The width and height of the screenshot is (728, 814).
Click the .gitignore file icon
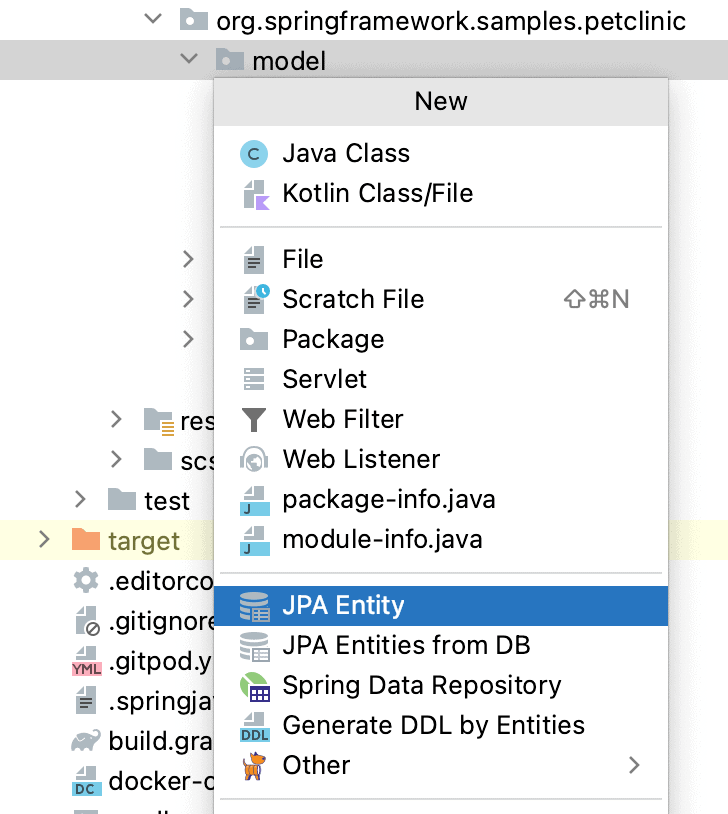click(87, 621)
